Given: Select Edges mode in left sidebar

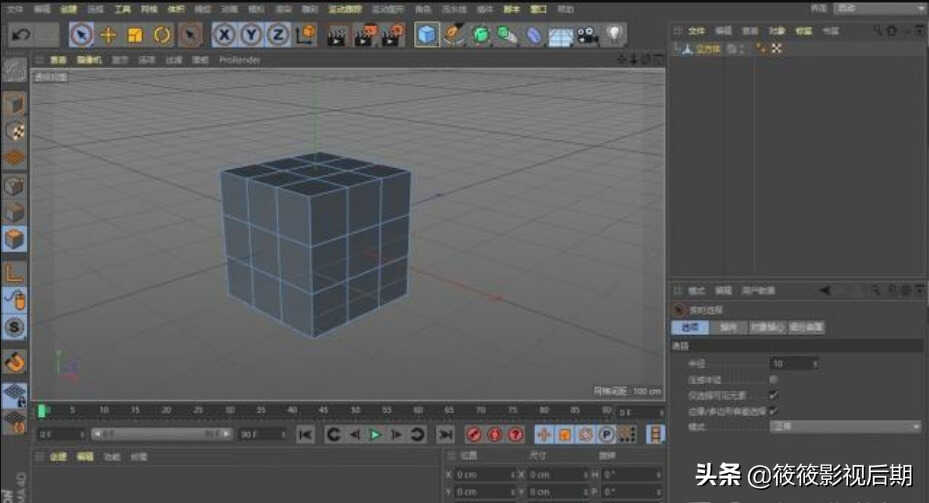Looking at the screenshot, I should coord(15,213).
